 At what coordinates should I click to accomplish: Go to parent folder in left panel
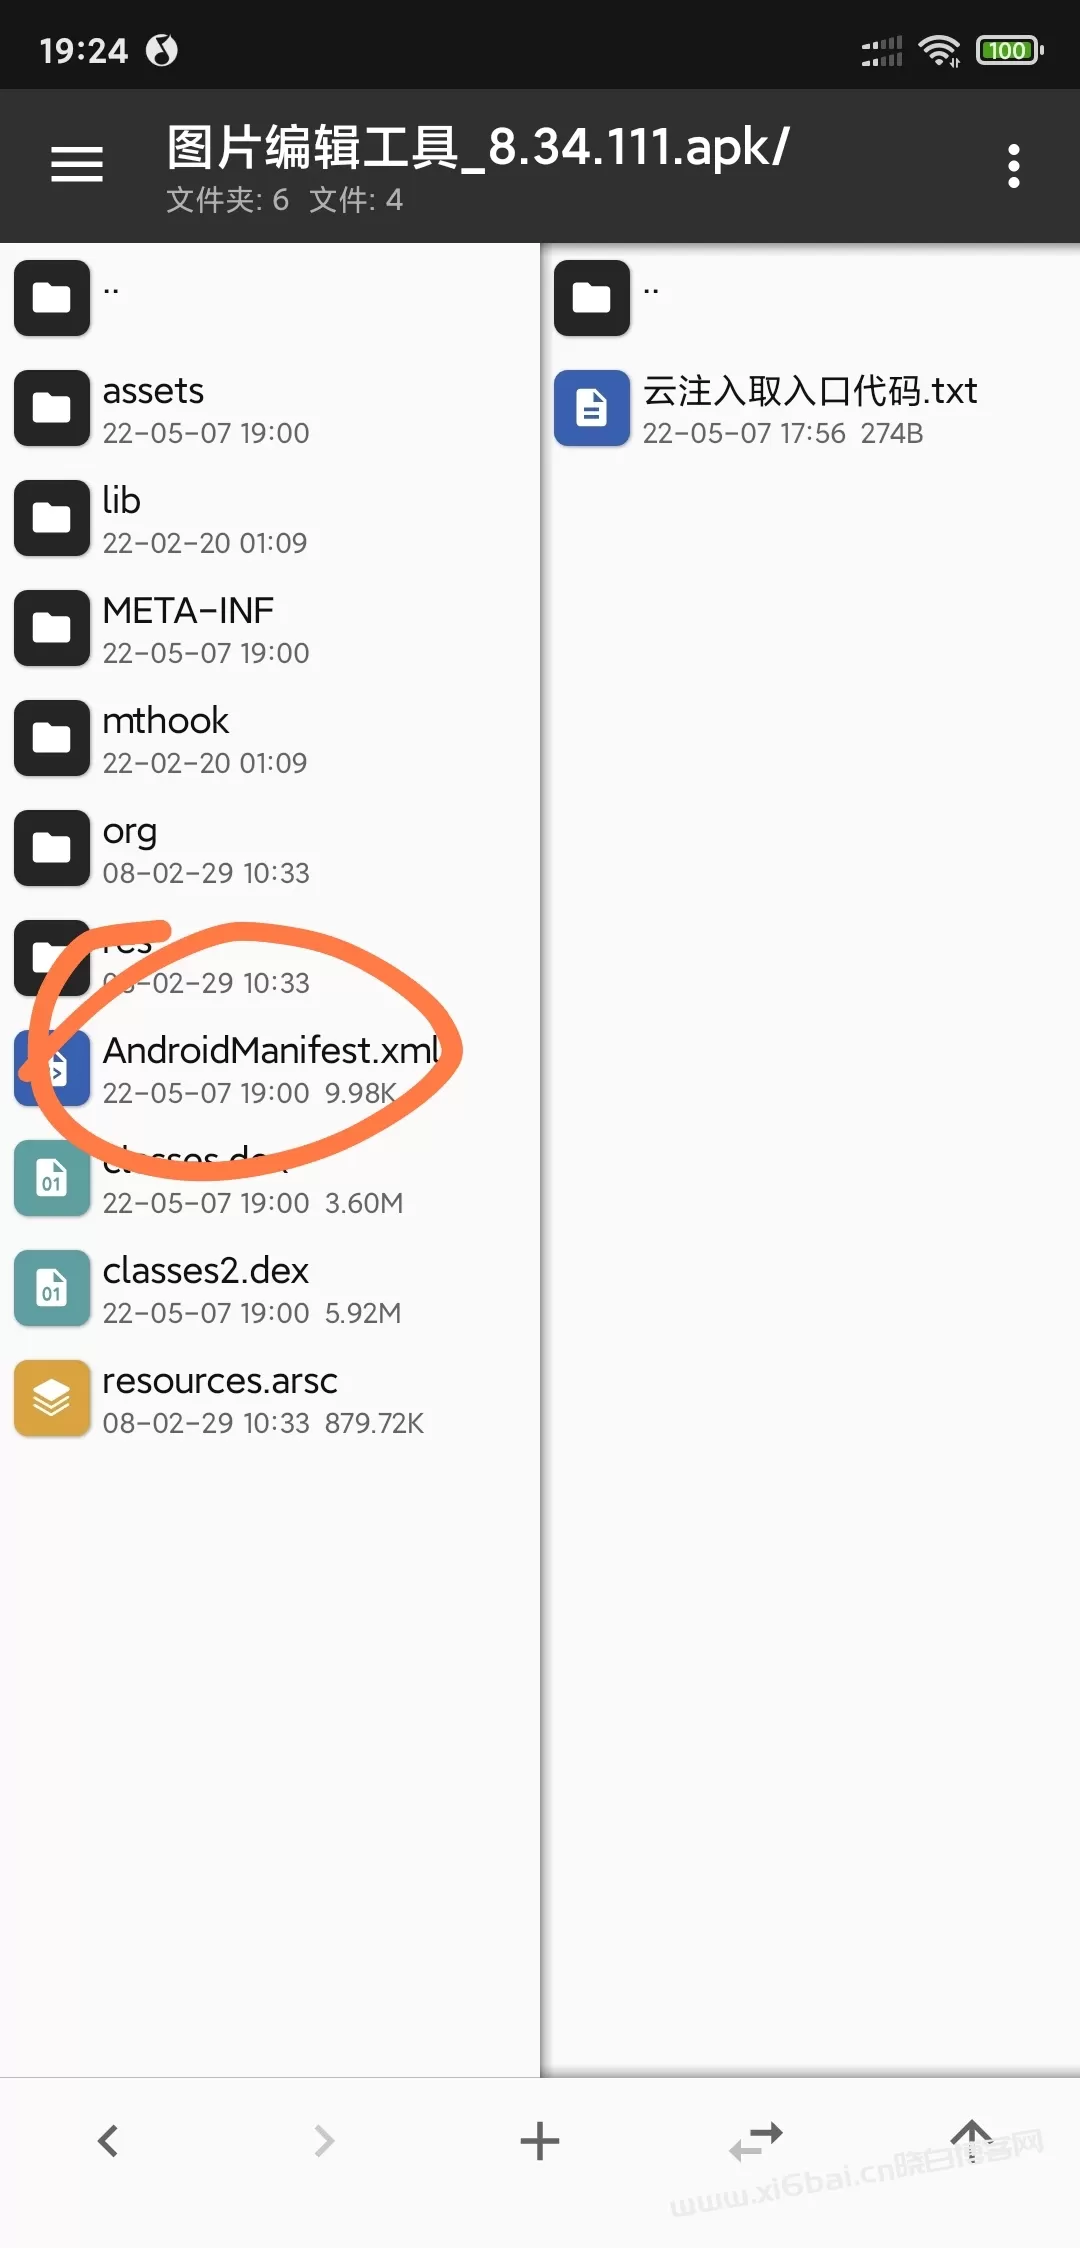(270, 298)
